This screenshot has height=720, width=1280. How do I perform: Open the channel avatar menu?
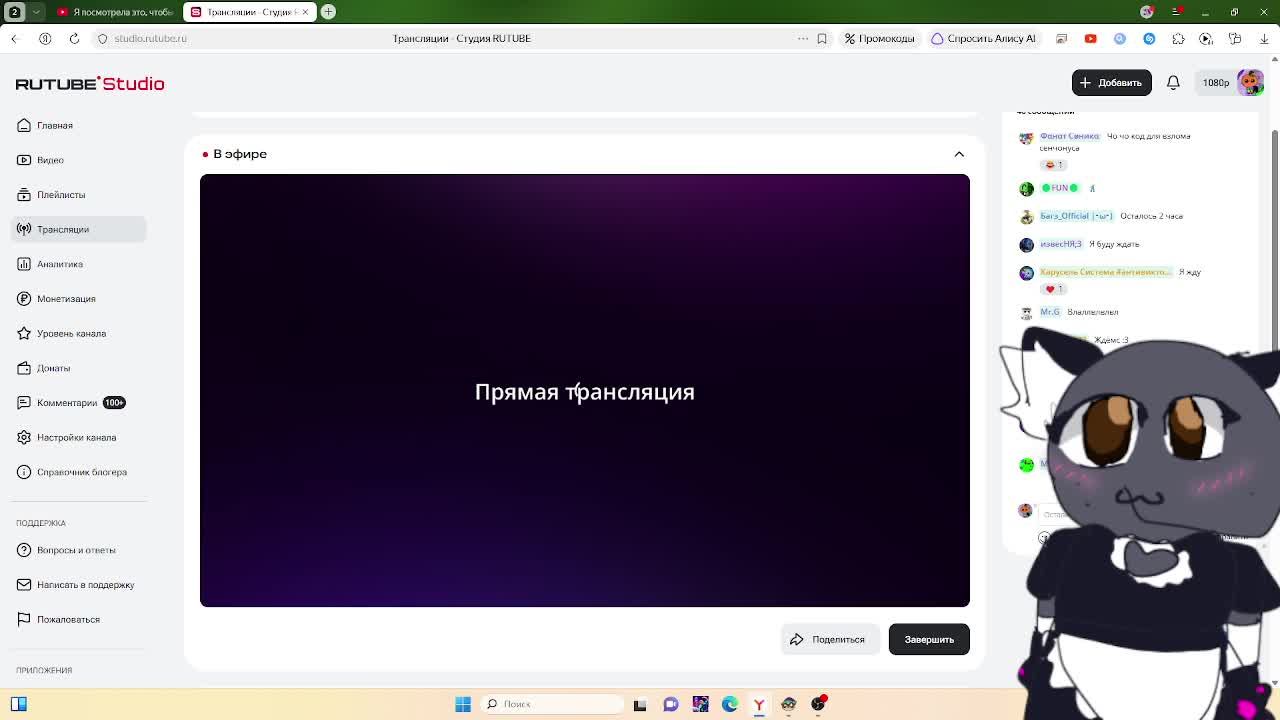1250,83
